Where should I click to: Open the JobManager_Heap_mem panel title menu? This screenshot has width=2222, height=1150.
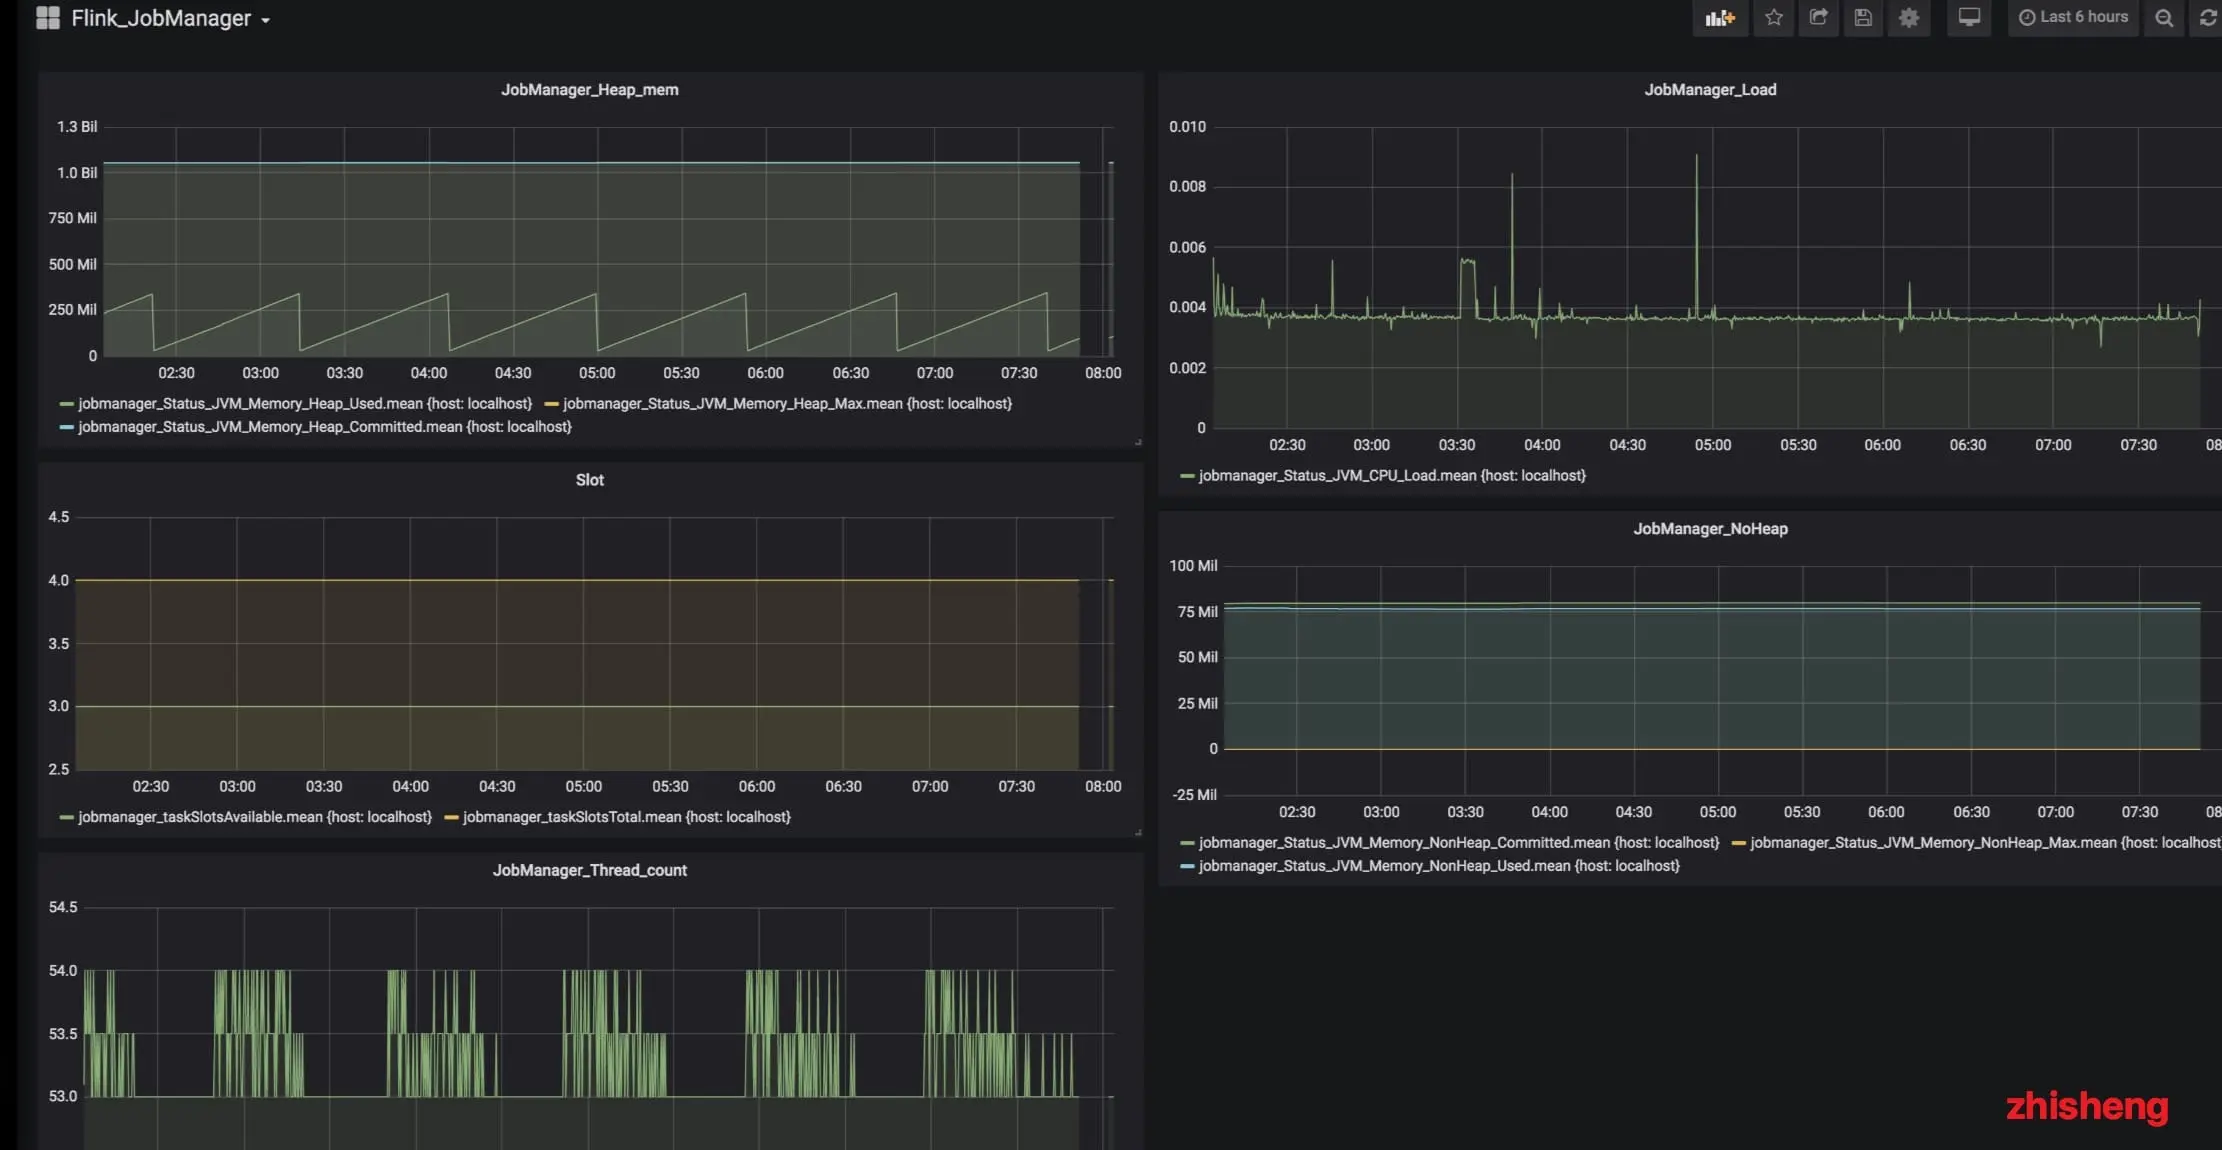[589, 90]
